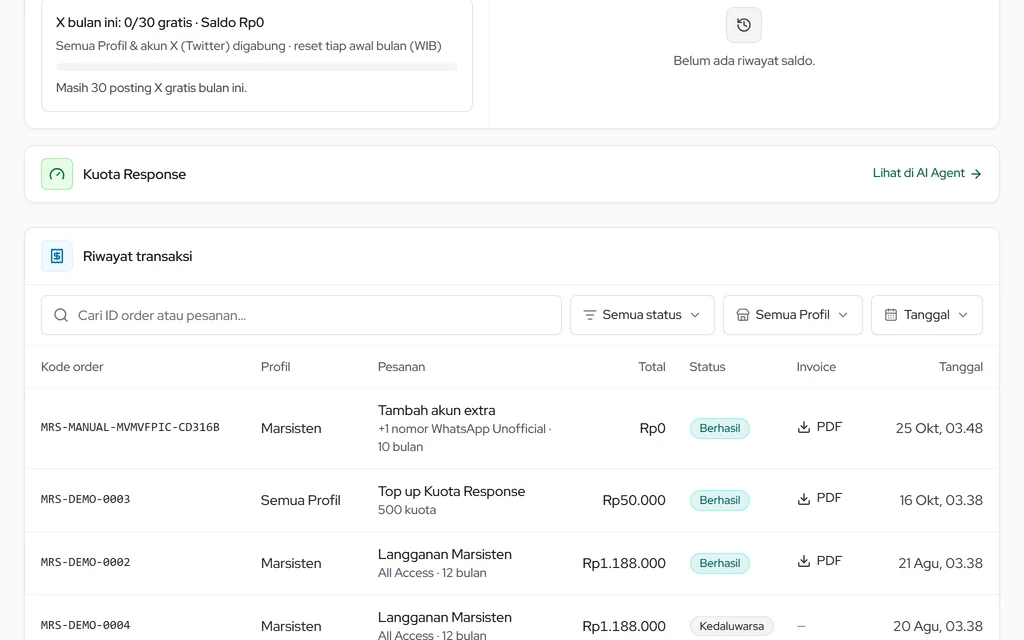Image resolution: width=1024 pixels, height=640 pixels.
Task: Click the Kode order column header
Action: point(72,367)
